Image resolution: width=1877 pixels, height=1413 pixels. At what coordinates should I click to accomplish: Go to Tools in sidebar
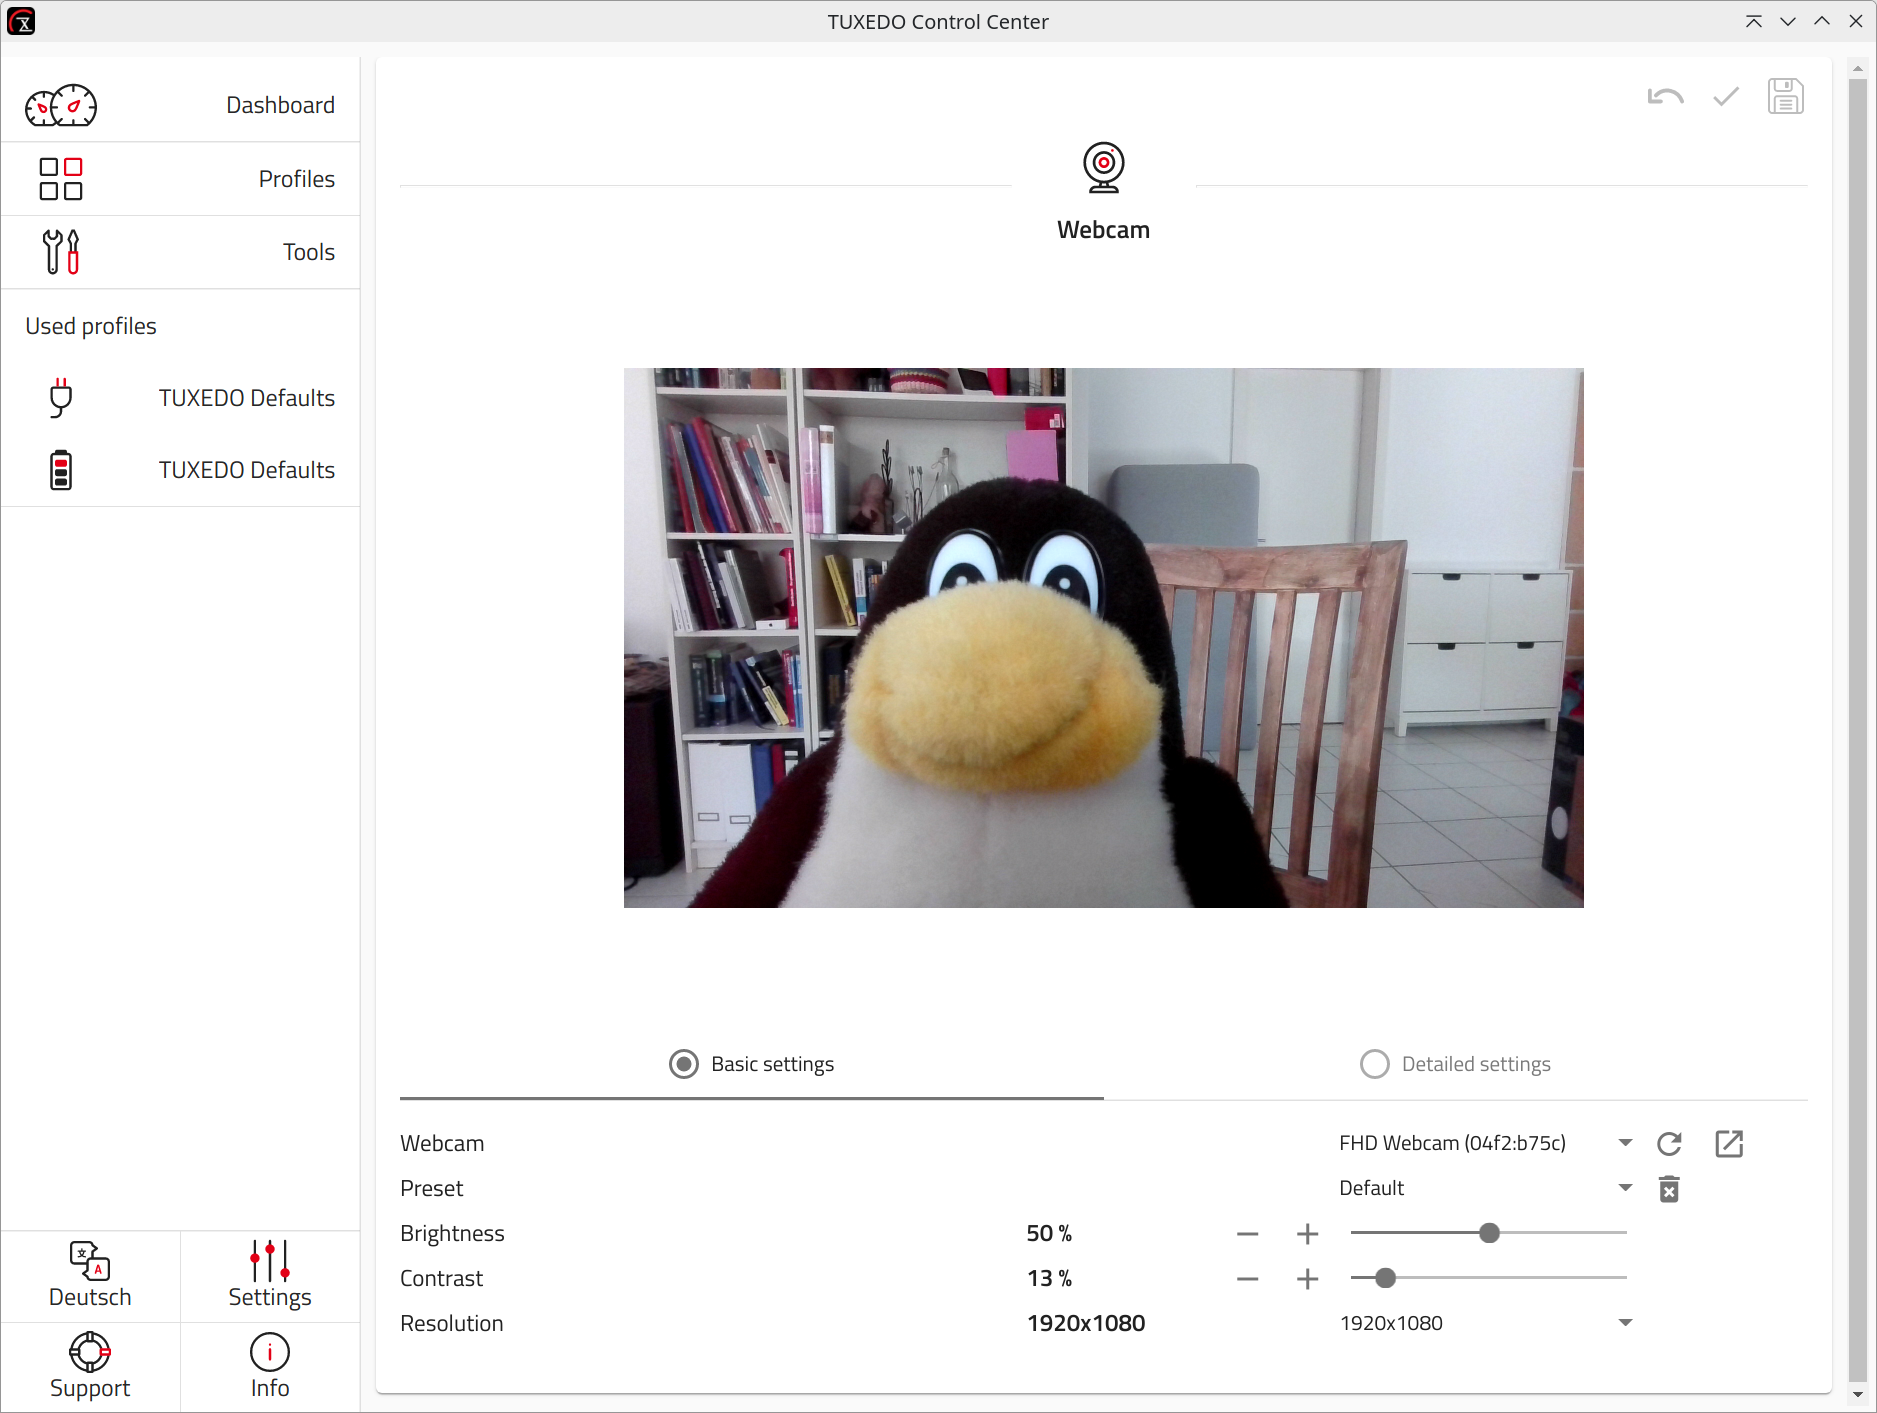pos(180,252)
